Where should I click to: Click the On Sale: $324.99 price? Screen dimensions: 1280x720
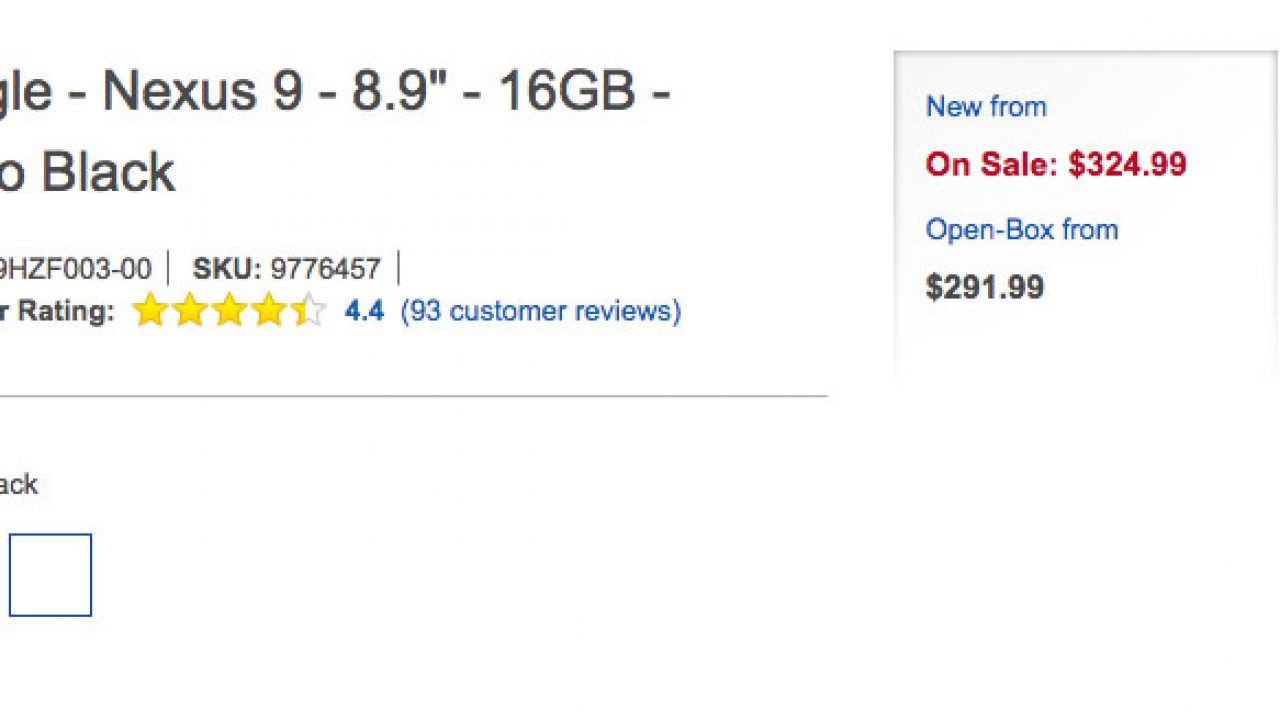[x=1056, y=164]
